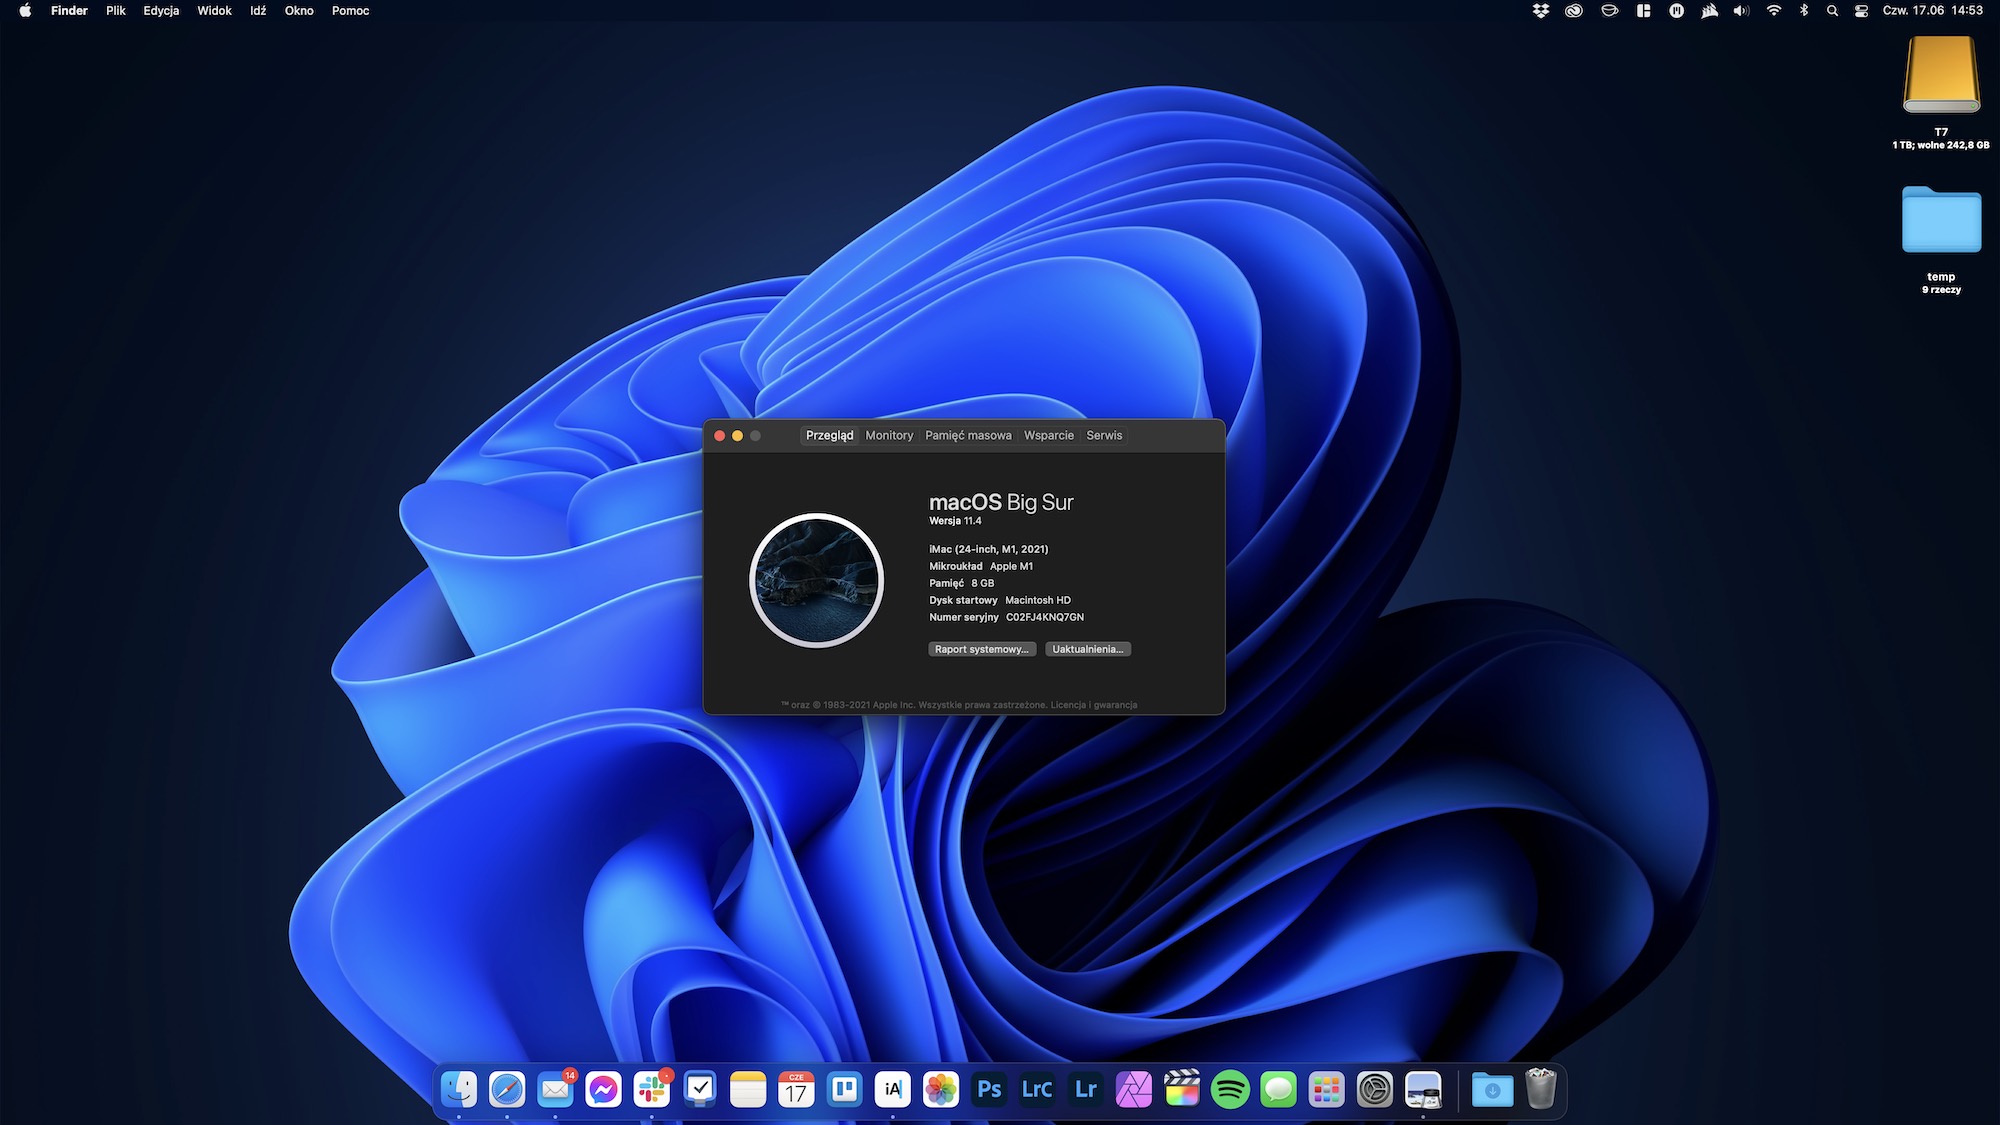The image size is (2000, 1125).
Task: Open the Plik menu
Action: [116, 11]
